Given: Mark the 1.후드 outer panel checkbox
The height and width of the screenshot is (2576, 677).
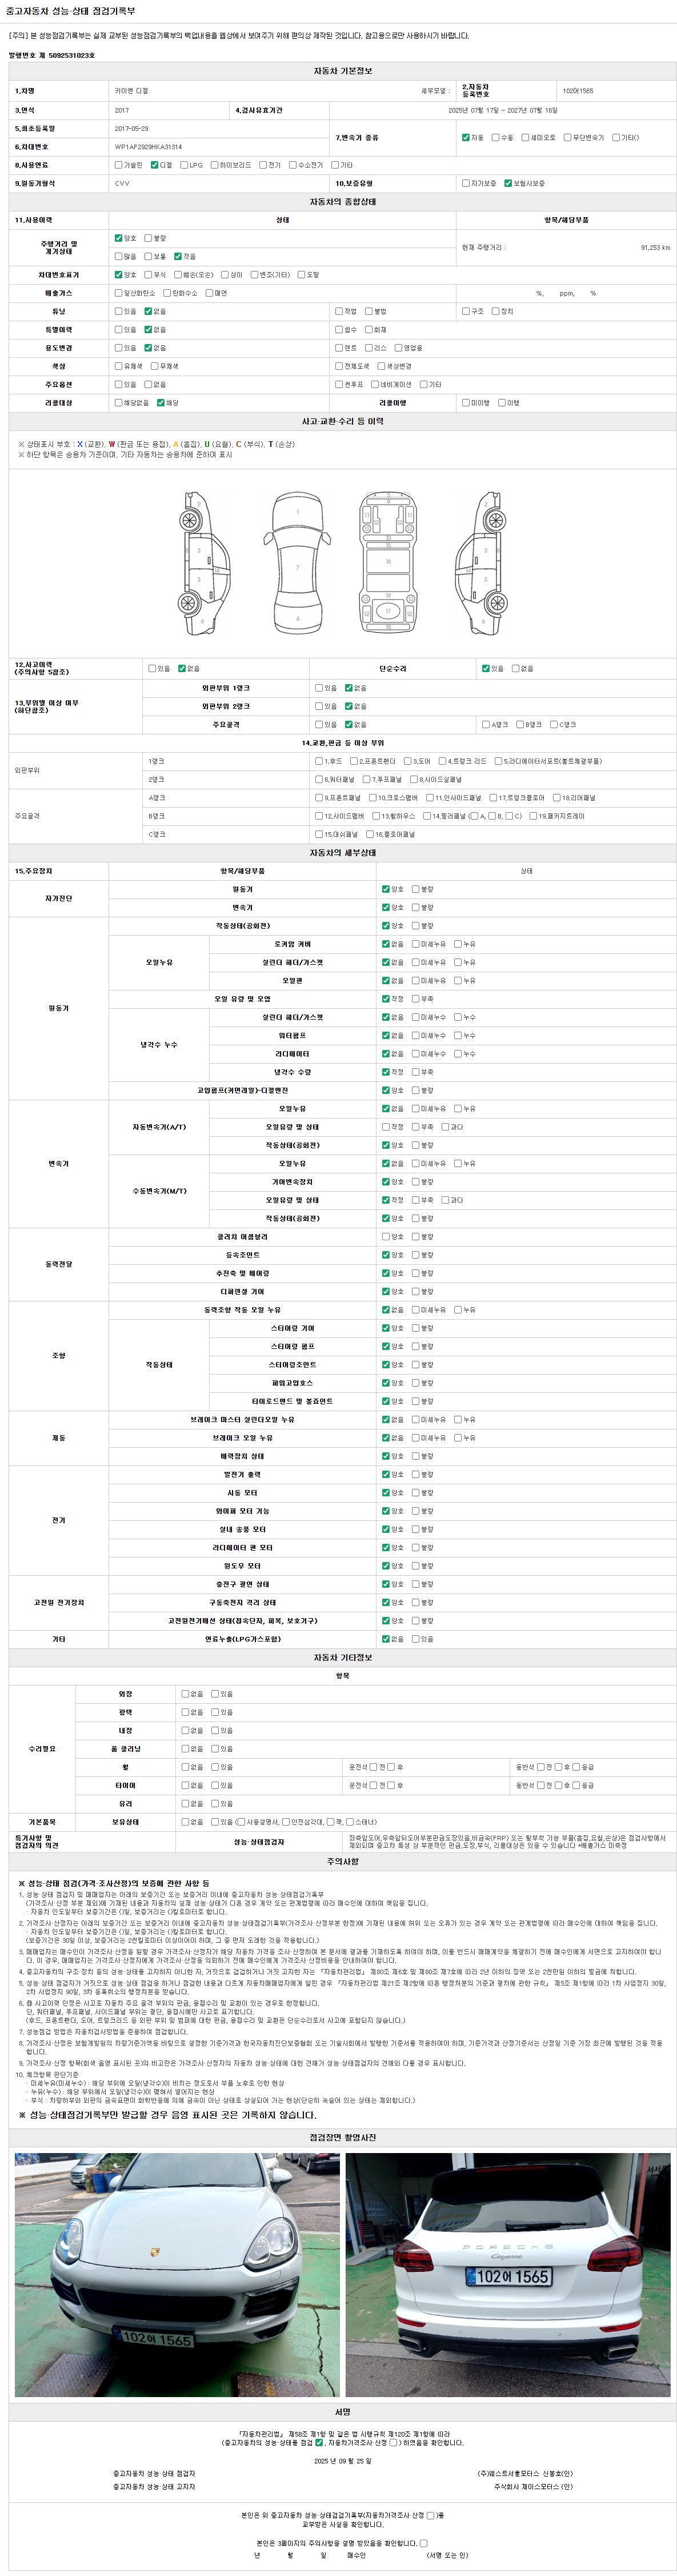Looking at the screenshot, I should [x=319, y=761].
